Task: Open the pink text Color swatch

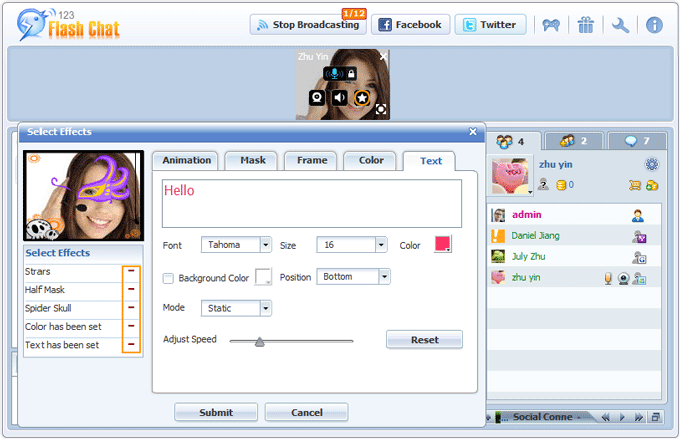Action: (442, 244)
